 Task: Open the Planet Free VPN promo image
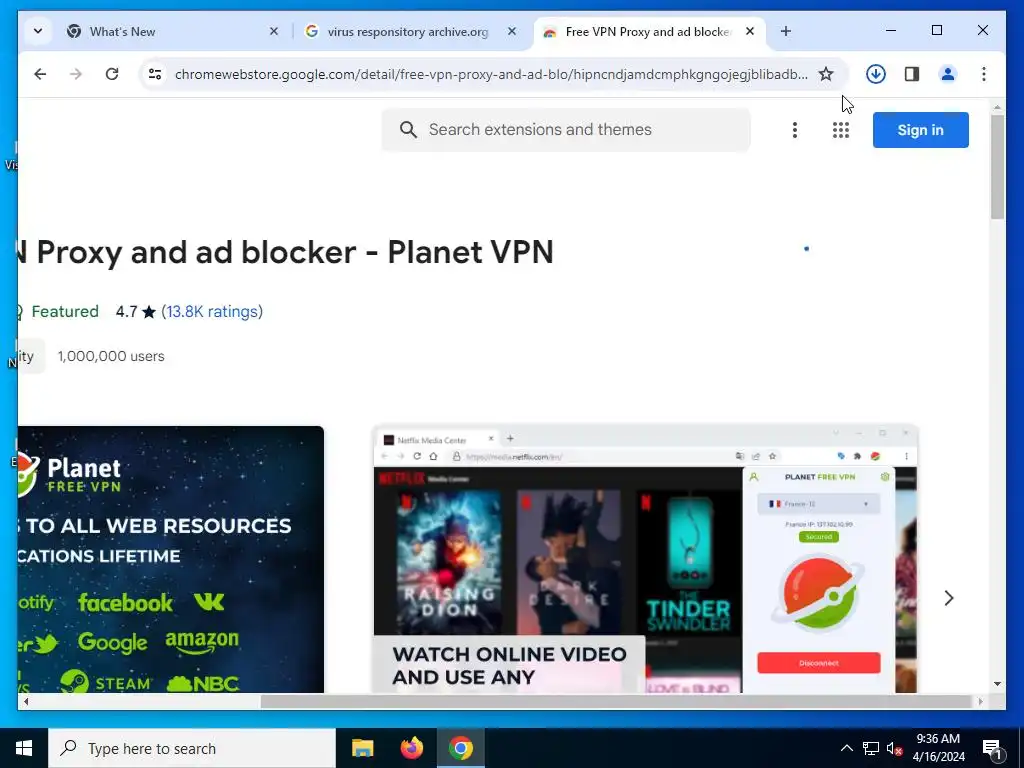(x=170, y=559)
